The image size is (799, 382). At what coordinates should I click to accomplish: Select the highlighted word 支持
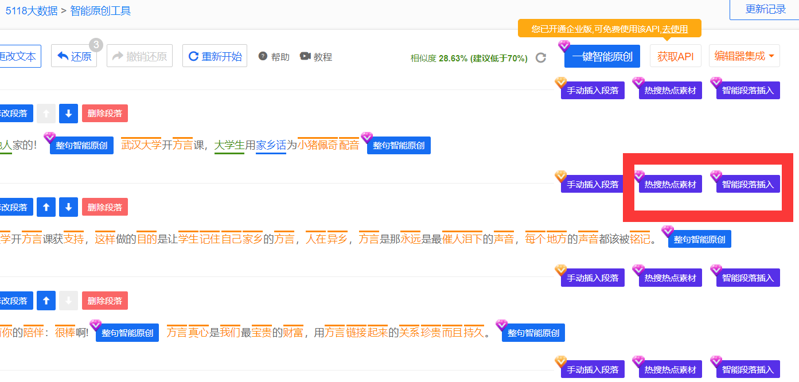pyautogui.click(x=73, y=238)
